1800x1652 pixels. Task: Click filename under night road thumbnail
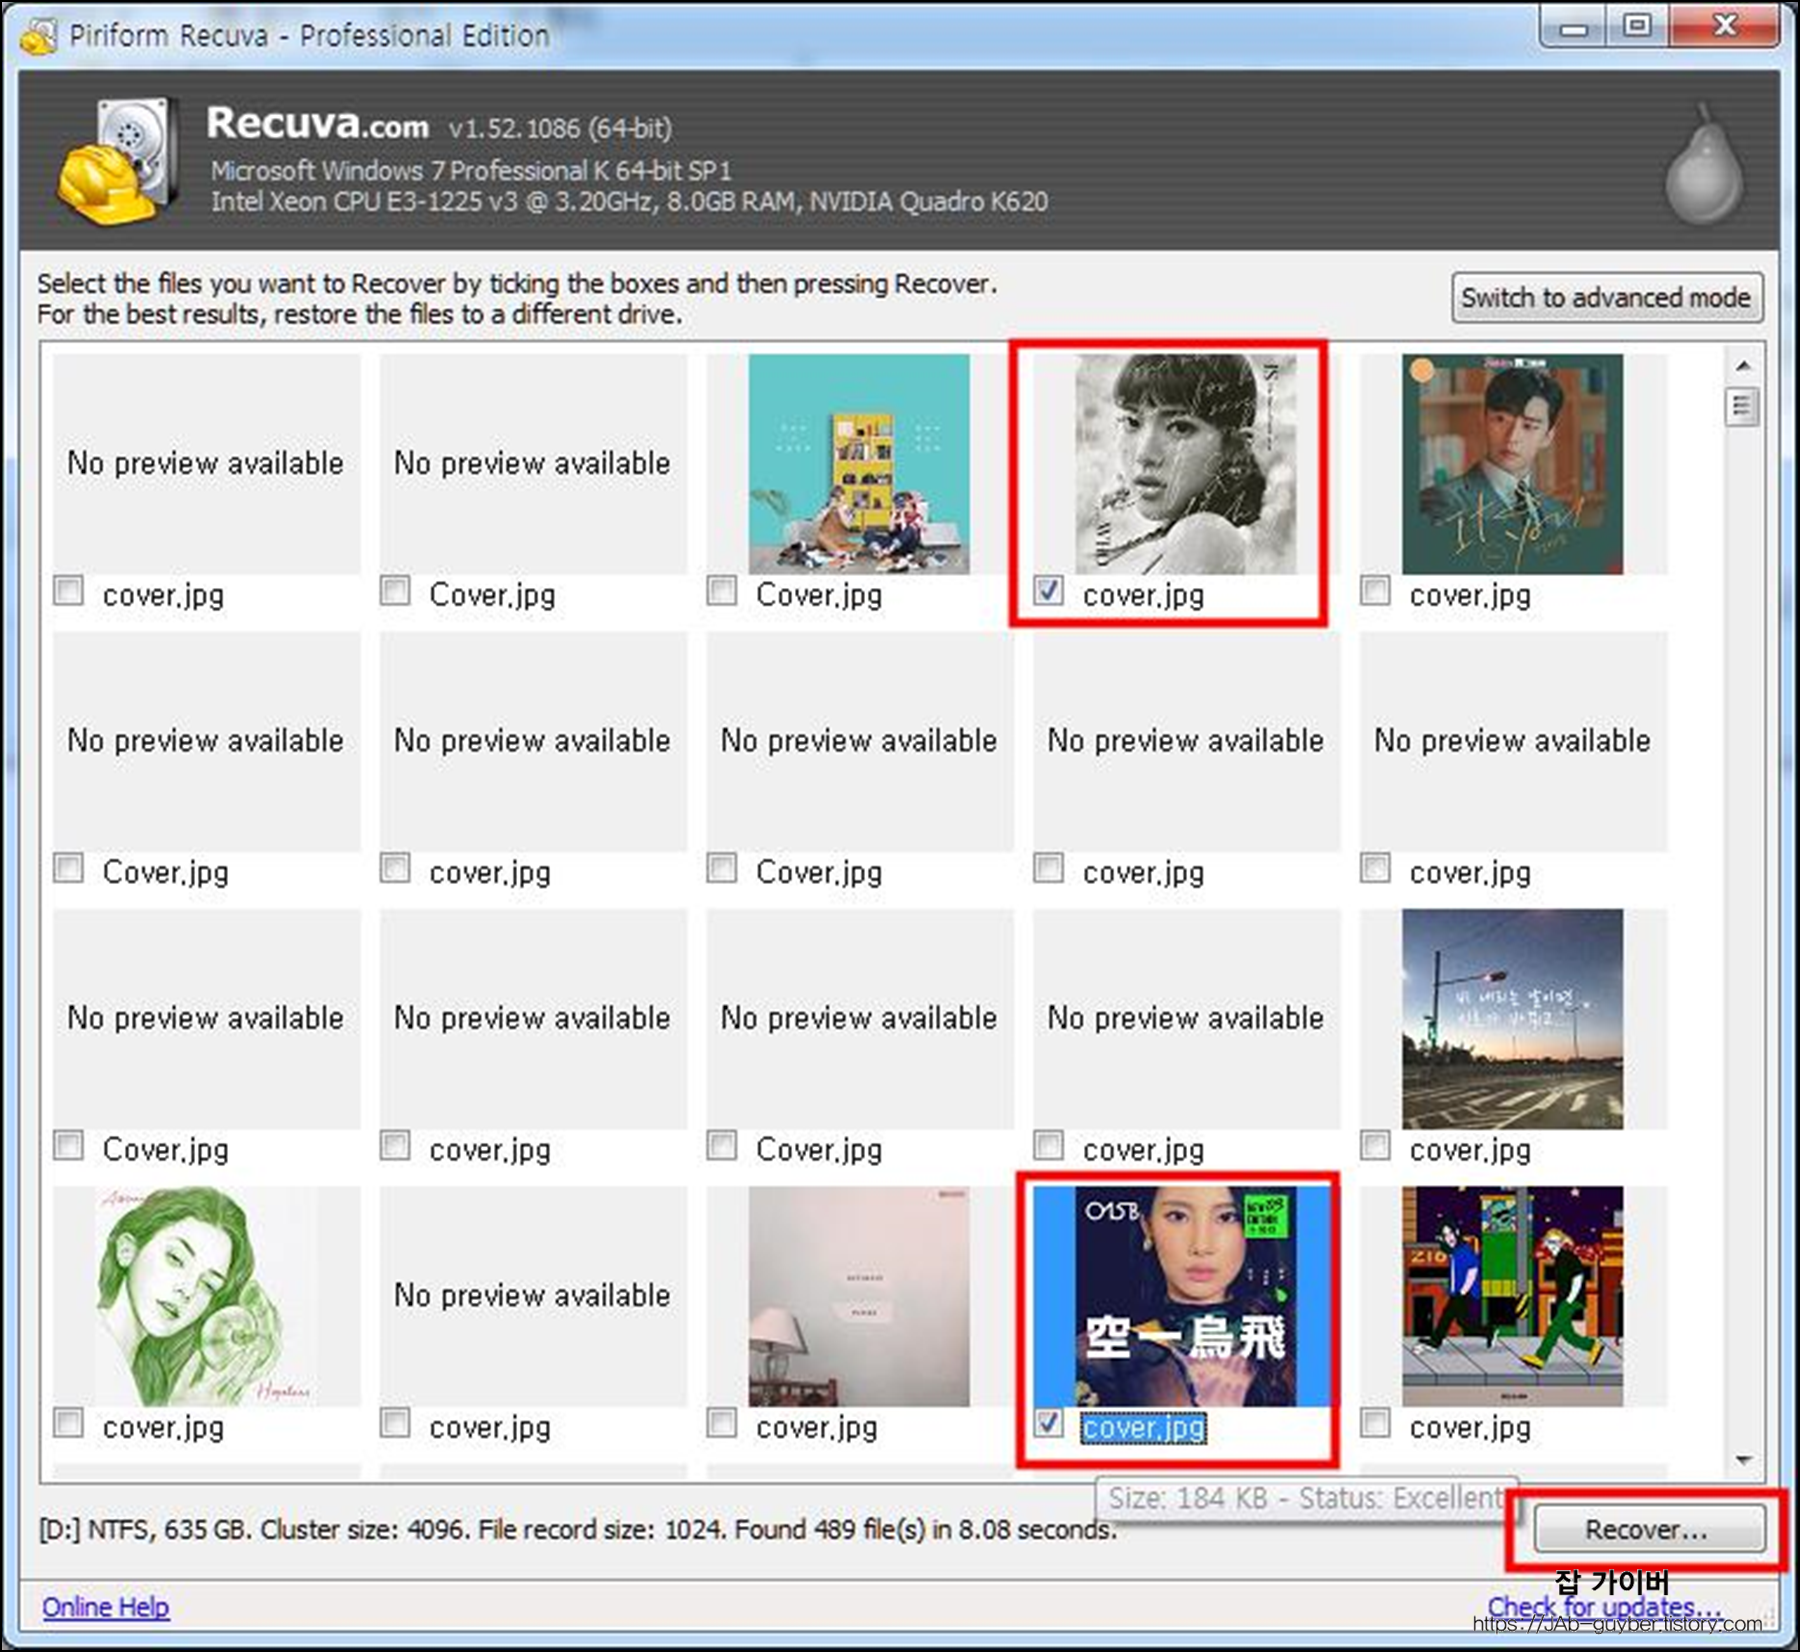pyautogui.click(x=1471, y=1150)
